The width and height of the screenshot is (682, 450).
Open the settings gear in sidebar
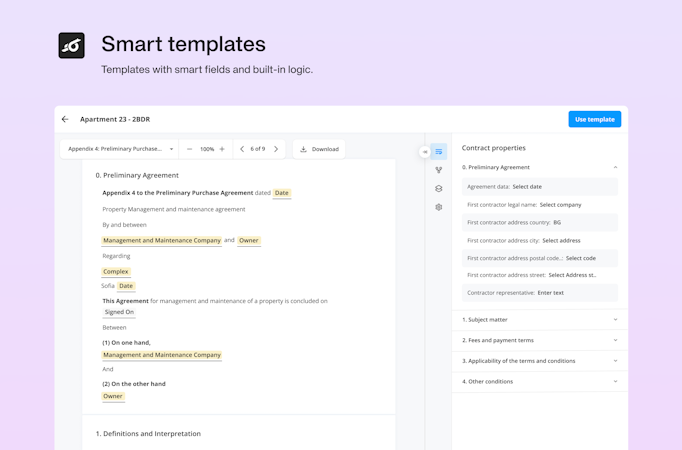pos(439,207)
